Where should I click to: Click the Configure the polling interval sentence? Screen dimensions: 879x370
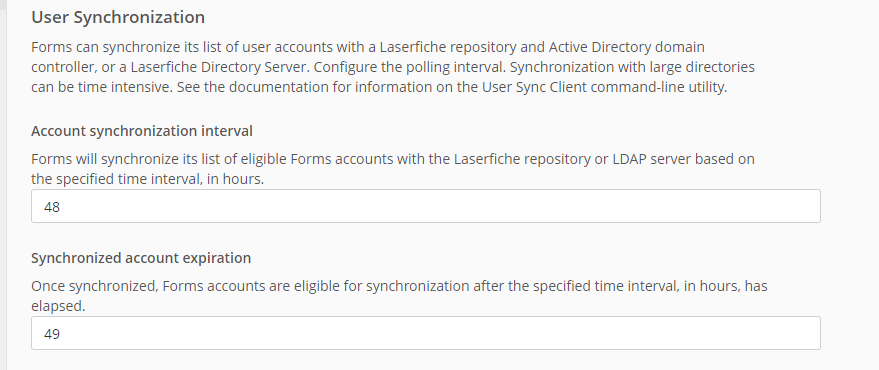tap(409, 67)
